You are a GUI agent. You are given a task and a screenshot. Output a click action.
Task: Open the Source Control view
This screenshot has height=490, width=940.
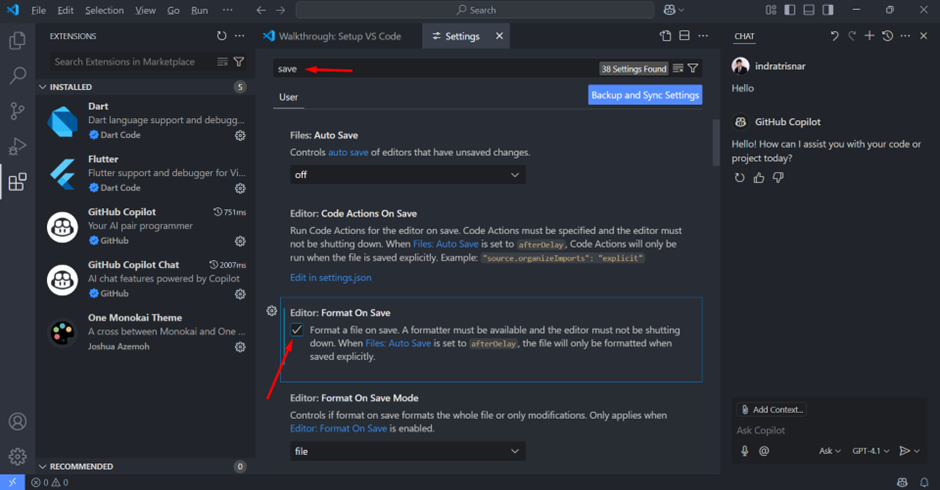pyautogui.click(x=17, y=111)
